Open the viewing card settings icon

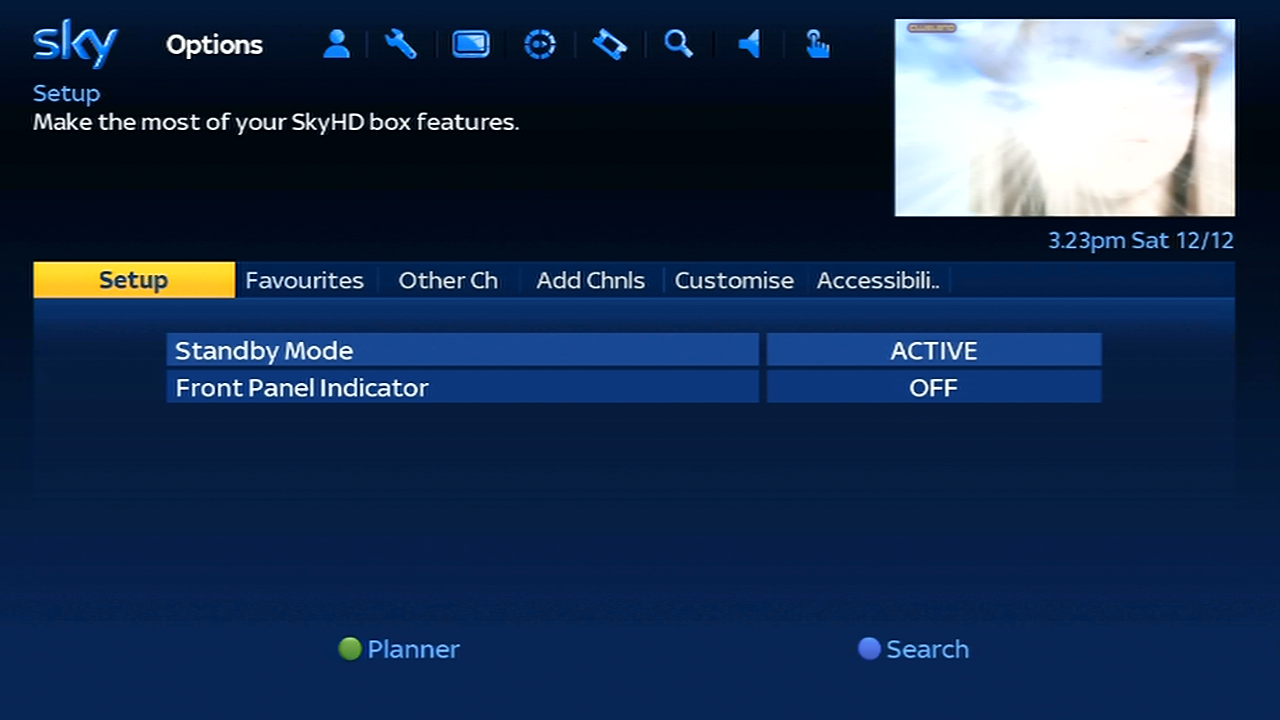click(x=609, y=44)
